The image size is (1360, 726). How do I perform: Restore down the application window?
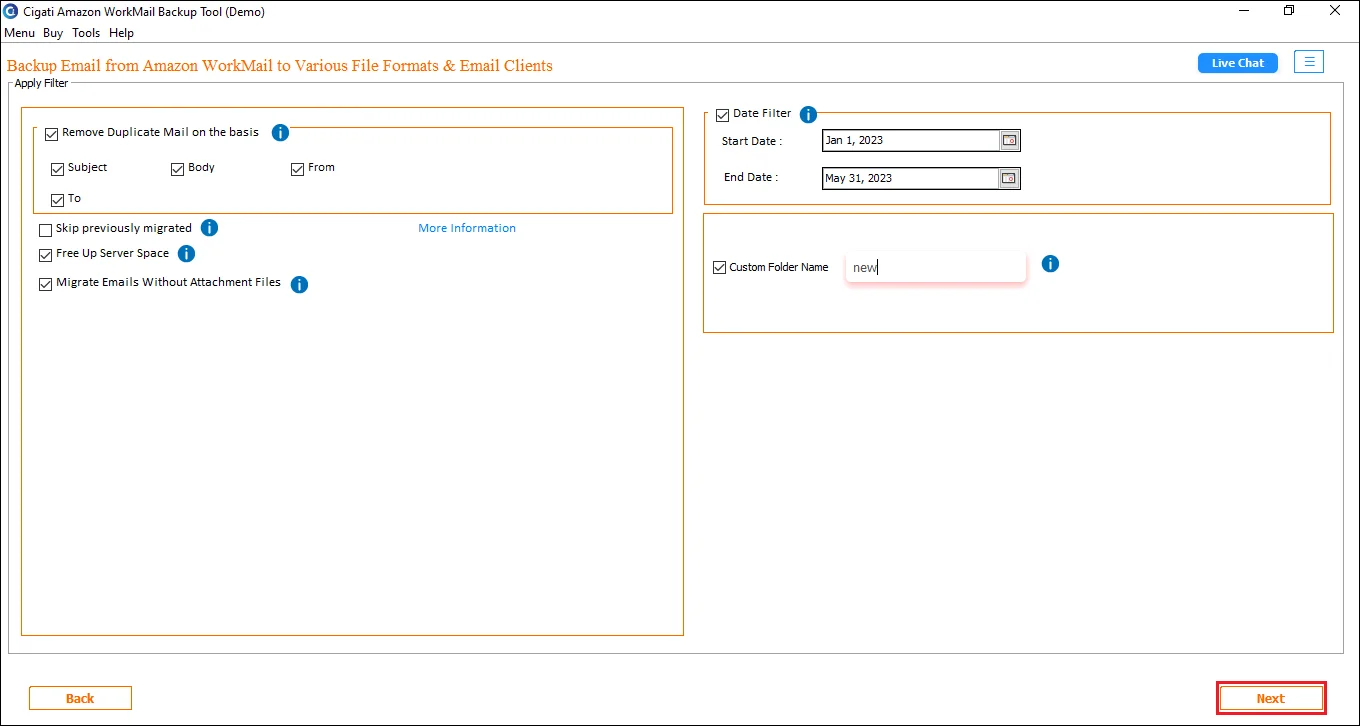pyautogui.click(x=1289, y=11)
